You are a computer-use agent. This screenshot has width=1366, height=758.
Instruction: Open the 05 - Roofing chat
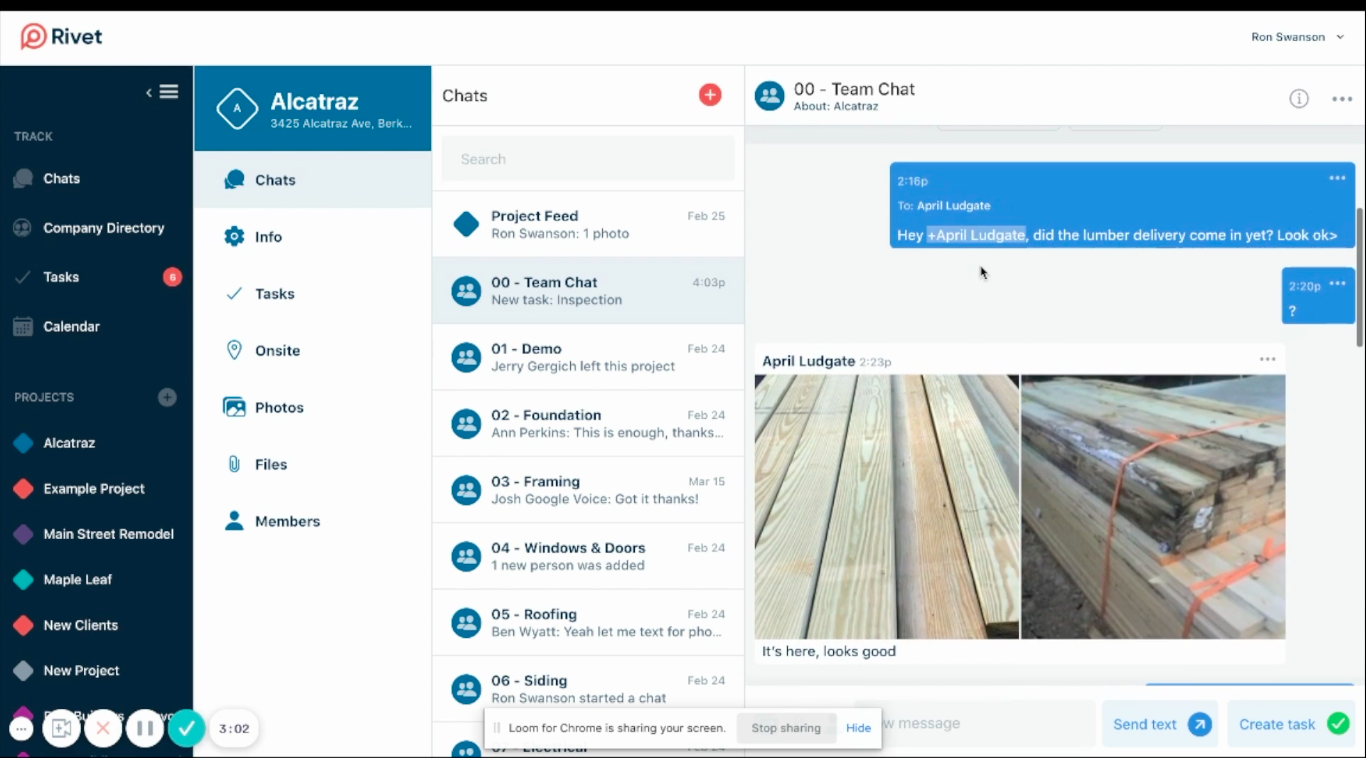pyautogui.click(x=588, y=623)
